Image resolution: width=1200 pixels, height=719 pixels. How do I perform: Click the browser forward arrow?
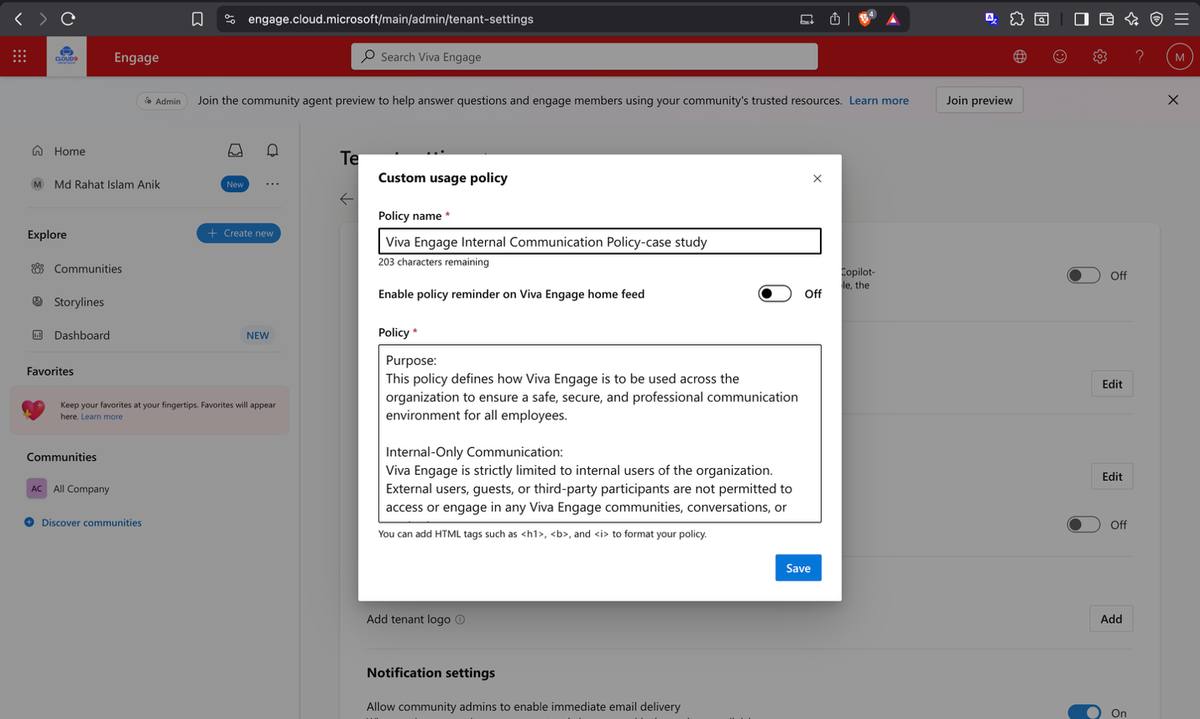click(42, 18)
